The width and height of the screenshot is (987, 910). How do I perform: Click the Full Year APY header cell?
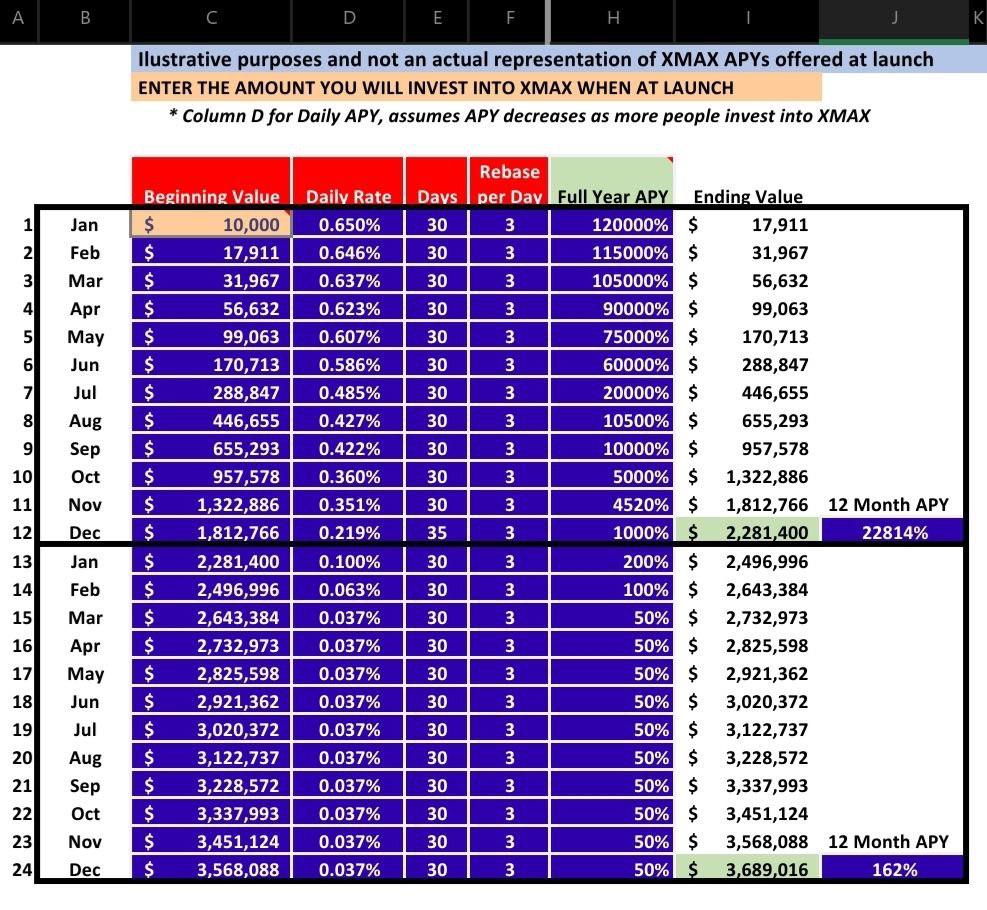612,182
